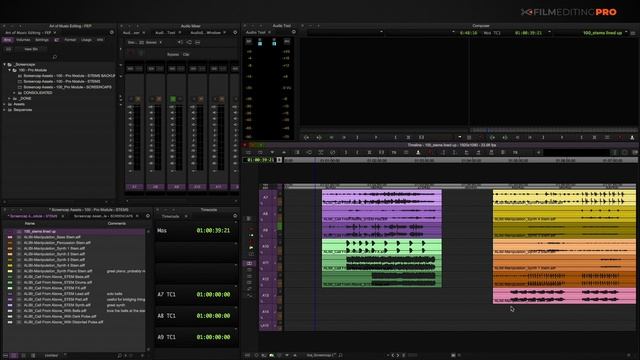Click the Clip mode button in Audio Mixer
Image resolution: width=640 pixels, height=360 pixels.
pos(186,54)
